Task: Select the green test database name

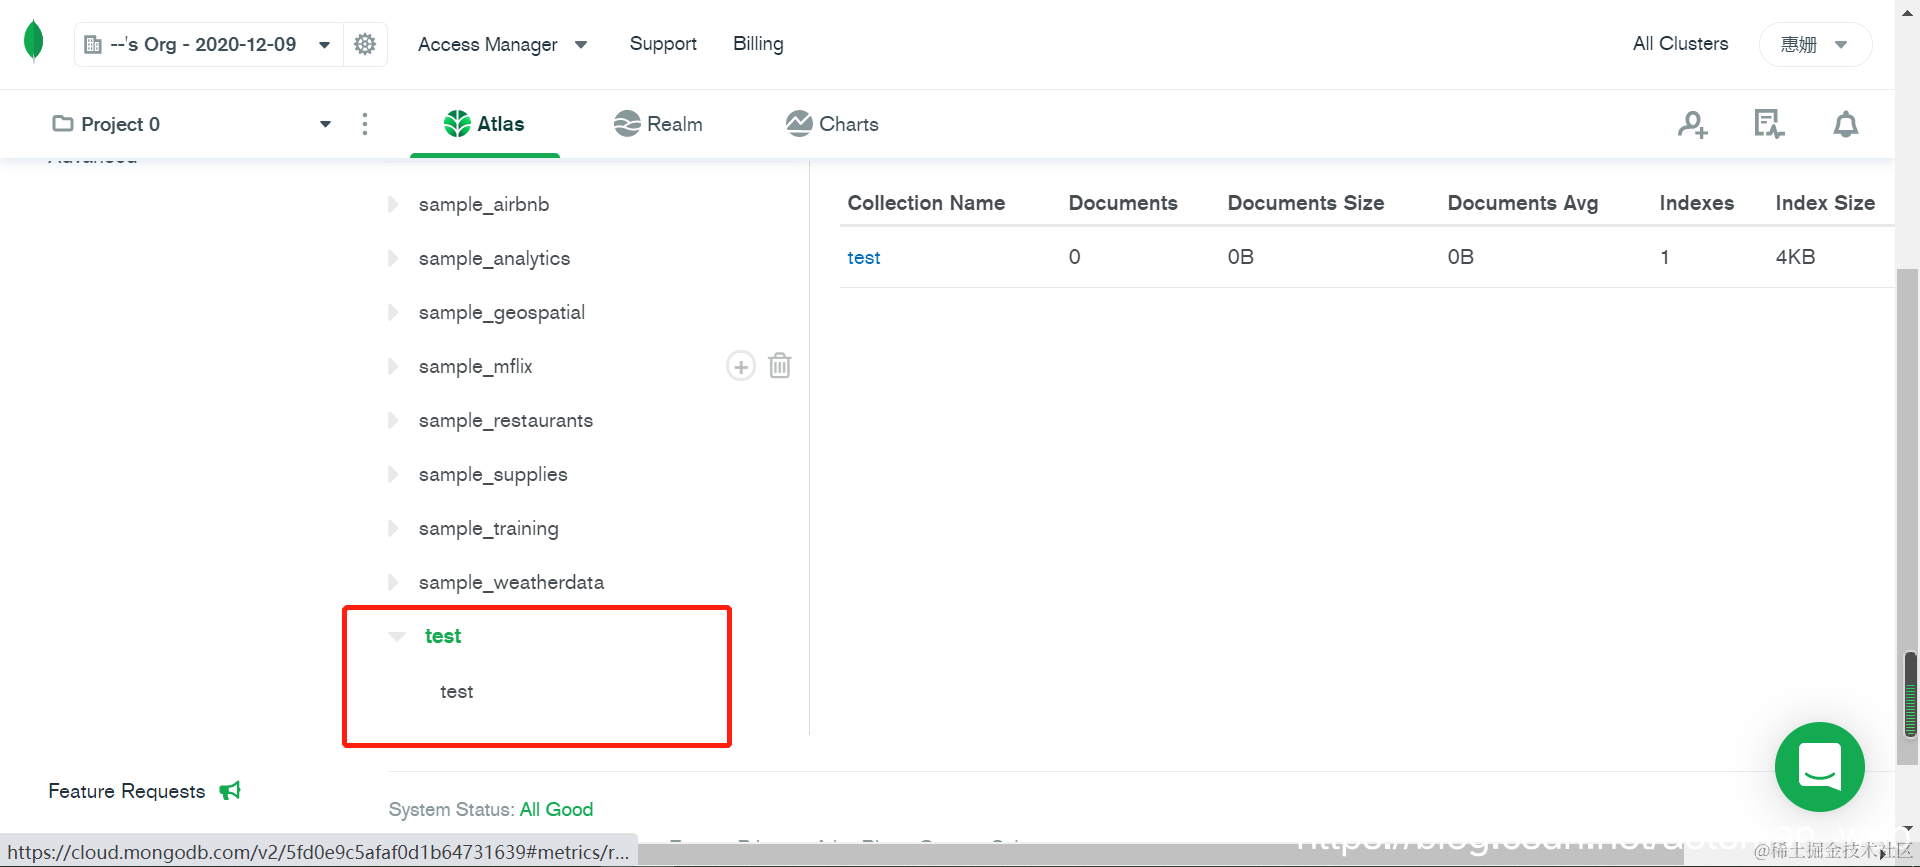Action: 443,636
